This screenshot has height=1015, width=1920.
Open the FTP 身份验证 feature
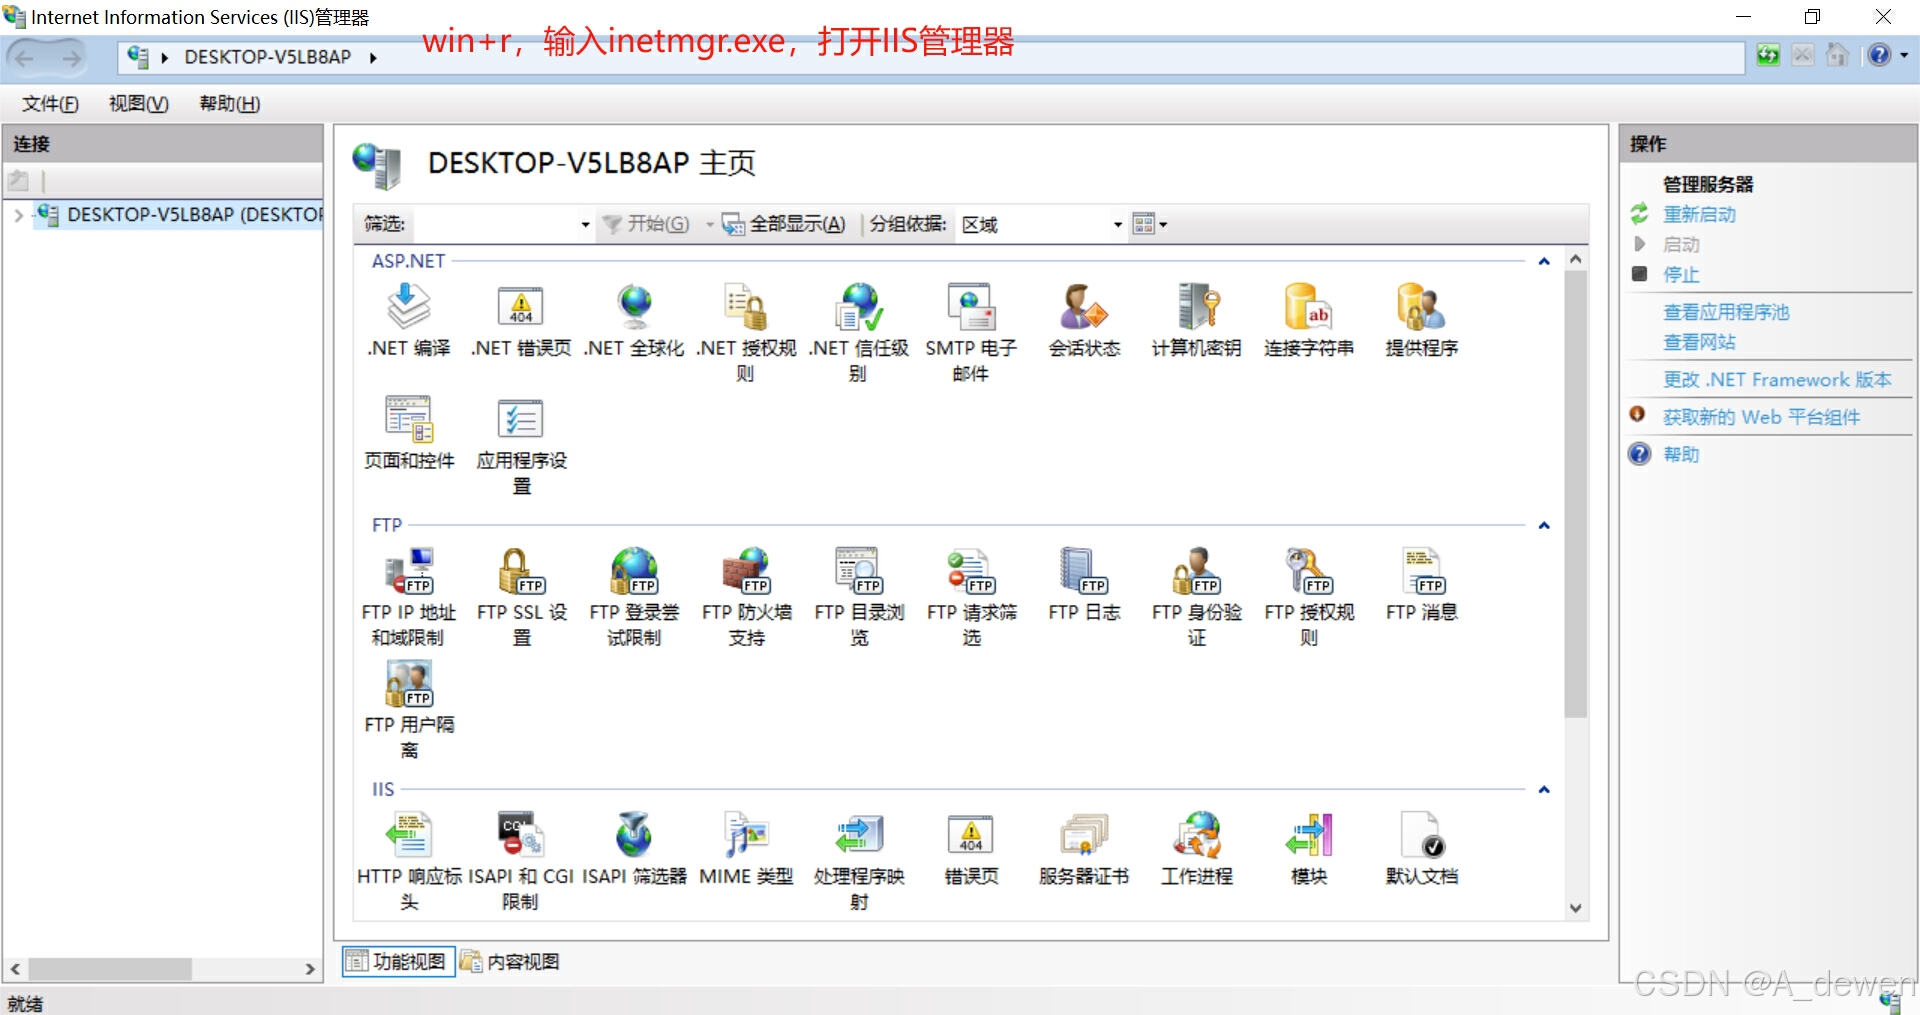click(1196, 597)
